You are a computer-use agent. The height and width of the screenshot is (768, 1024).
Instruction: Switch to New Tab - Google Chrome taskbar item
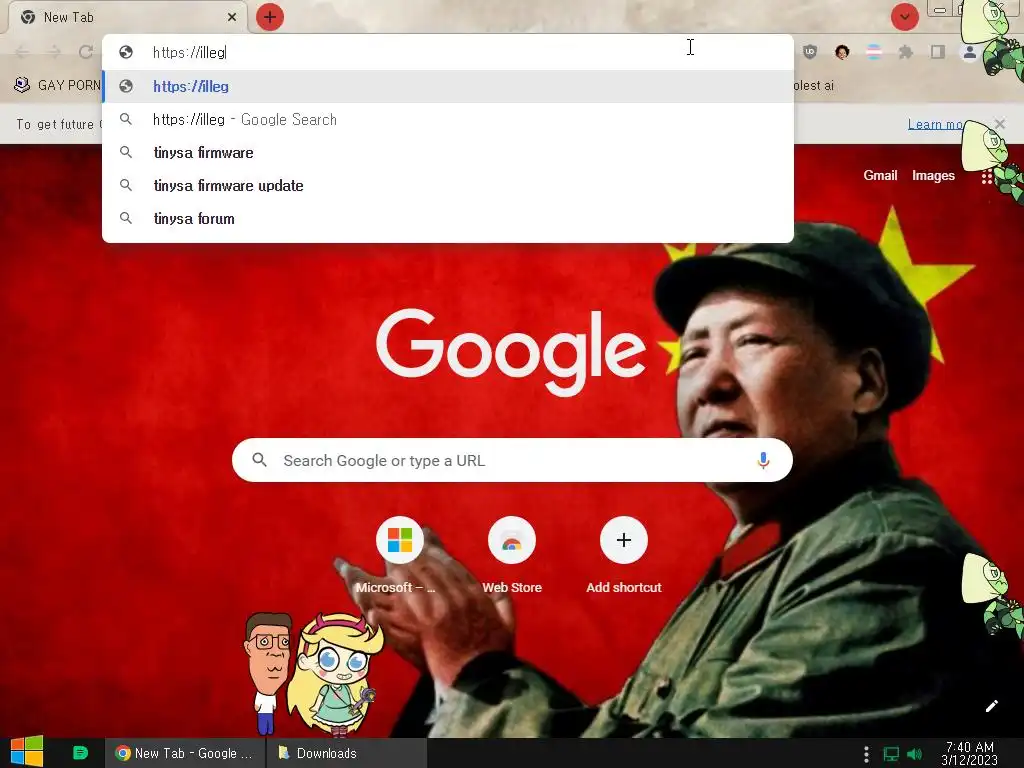[185, 753]
